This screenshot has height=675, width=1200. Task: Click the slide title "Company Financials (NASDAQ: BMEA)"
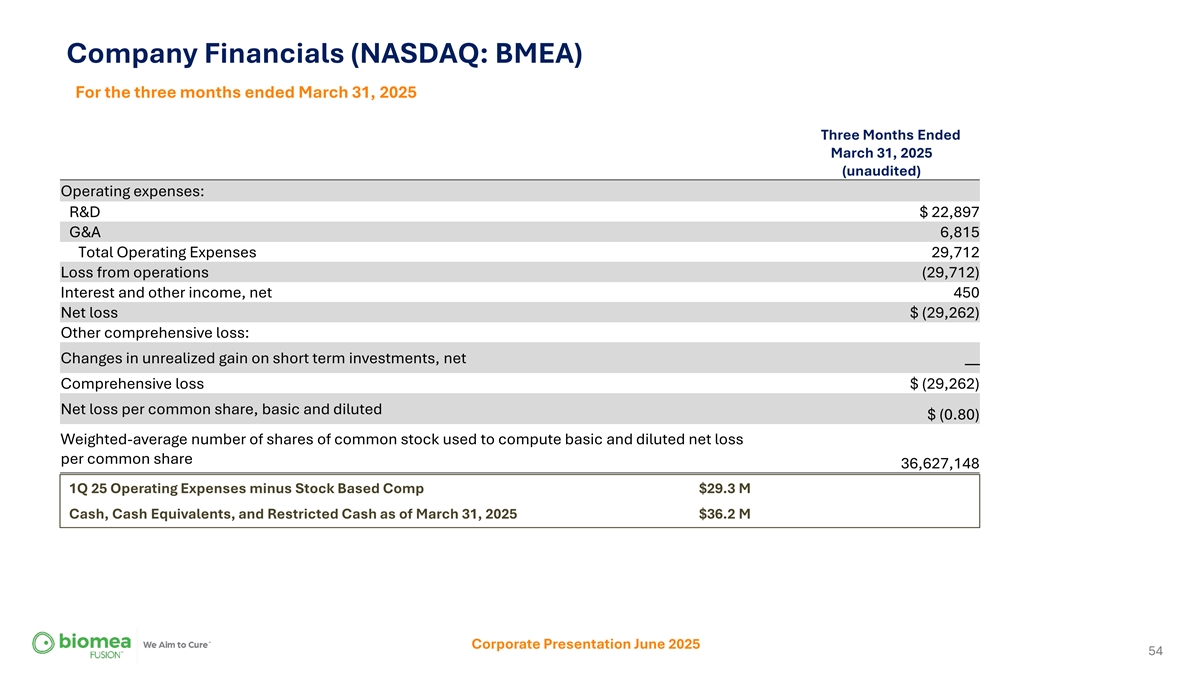[324, 53]
